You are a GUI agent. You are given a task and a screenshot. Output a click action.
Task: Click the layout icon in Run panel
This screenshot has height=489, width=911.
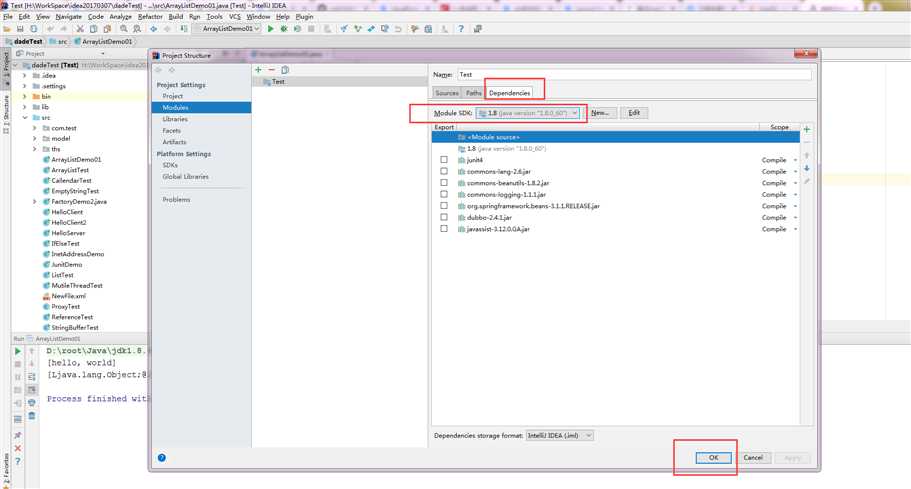[x=17, y=419]
